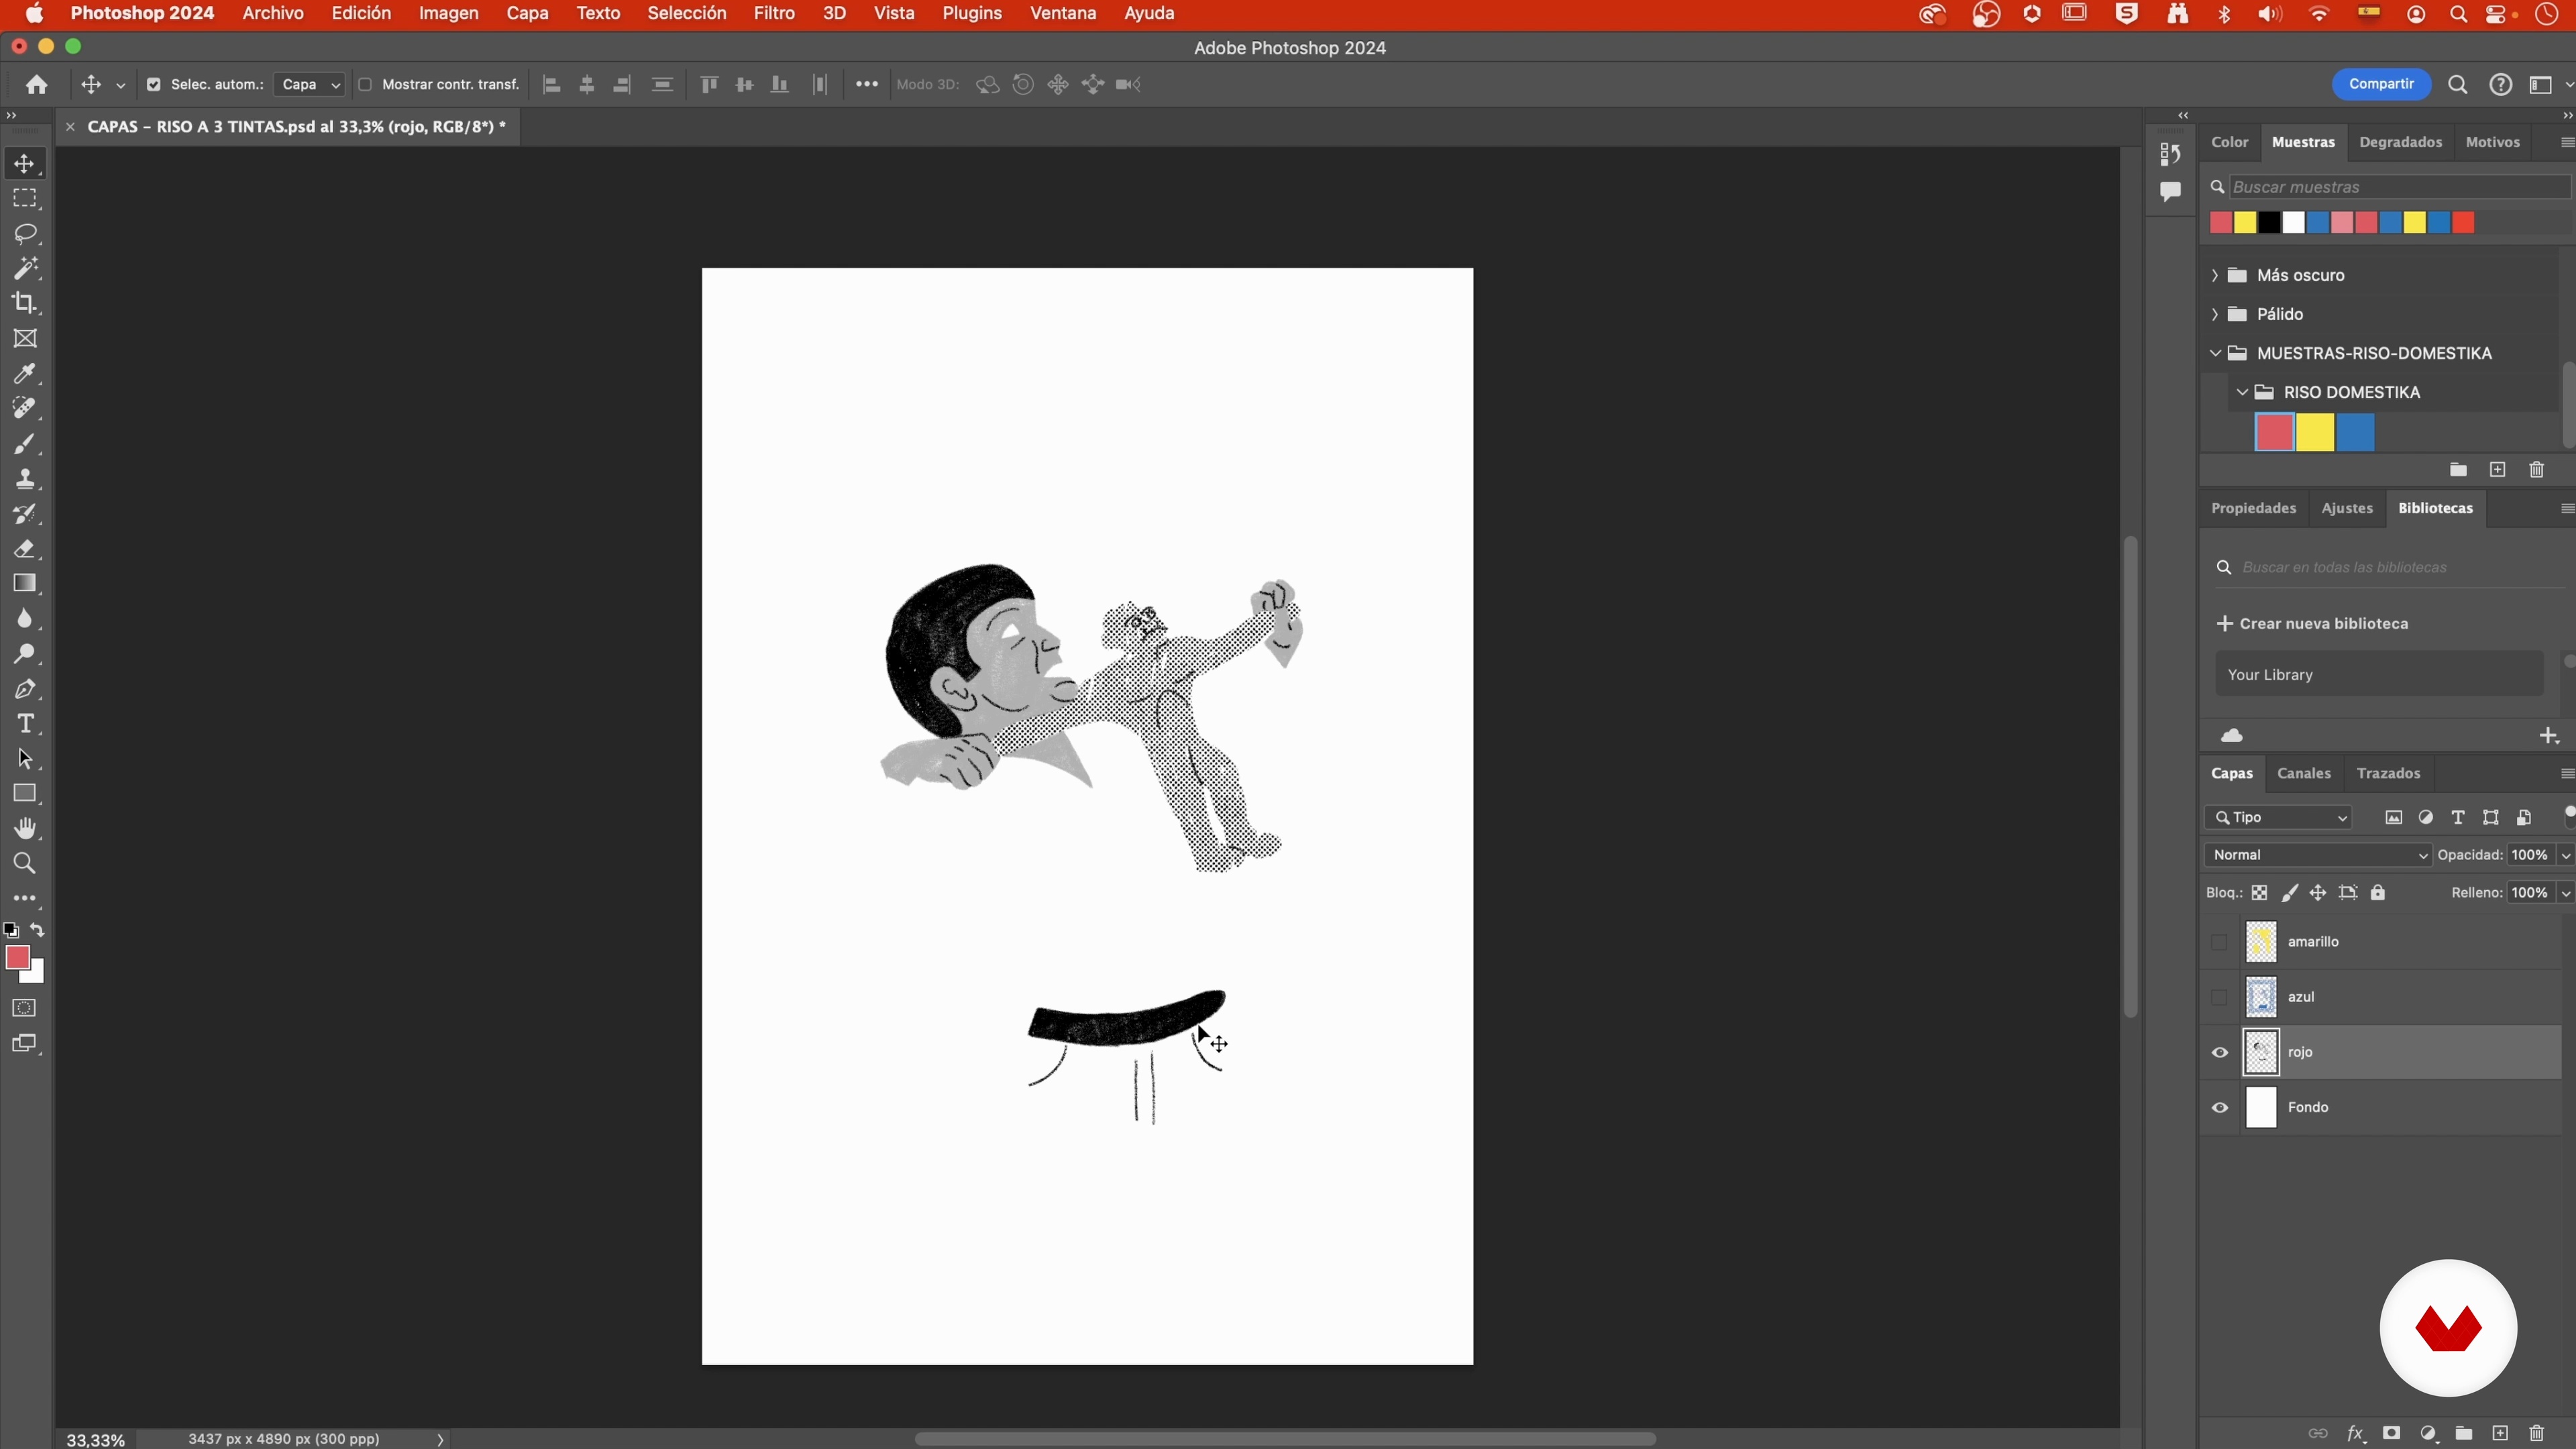Uncheck the Selec. autom. checkbox

coord(154,85)
